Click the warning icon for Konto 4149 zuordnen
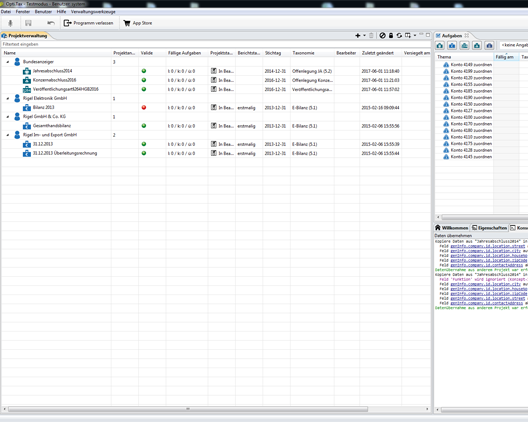This screenshot has width=528, height=422. [446, 65]
